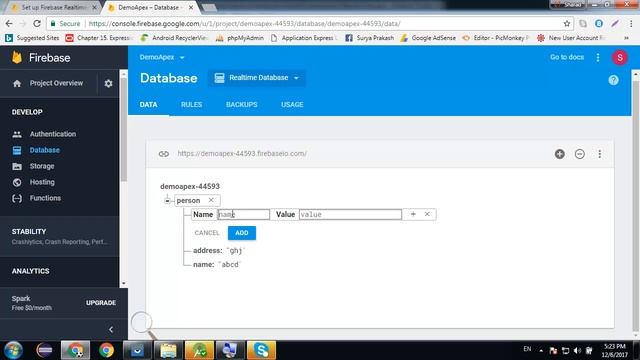The height and width of the screenshot is (360, 640).
Task: Open Functions section in sidebar
Action: pos(45,198)
